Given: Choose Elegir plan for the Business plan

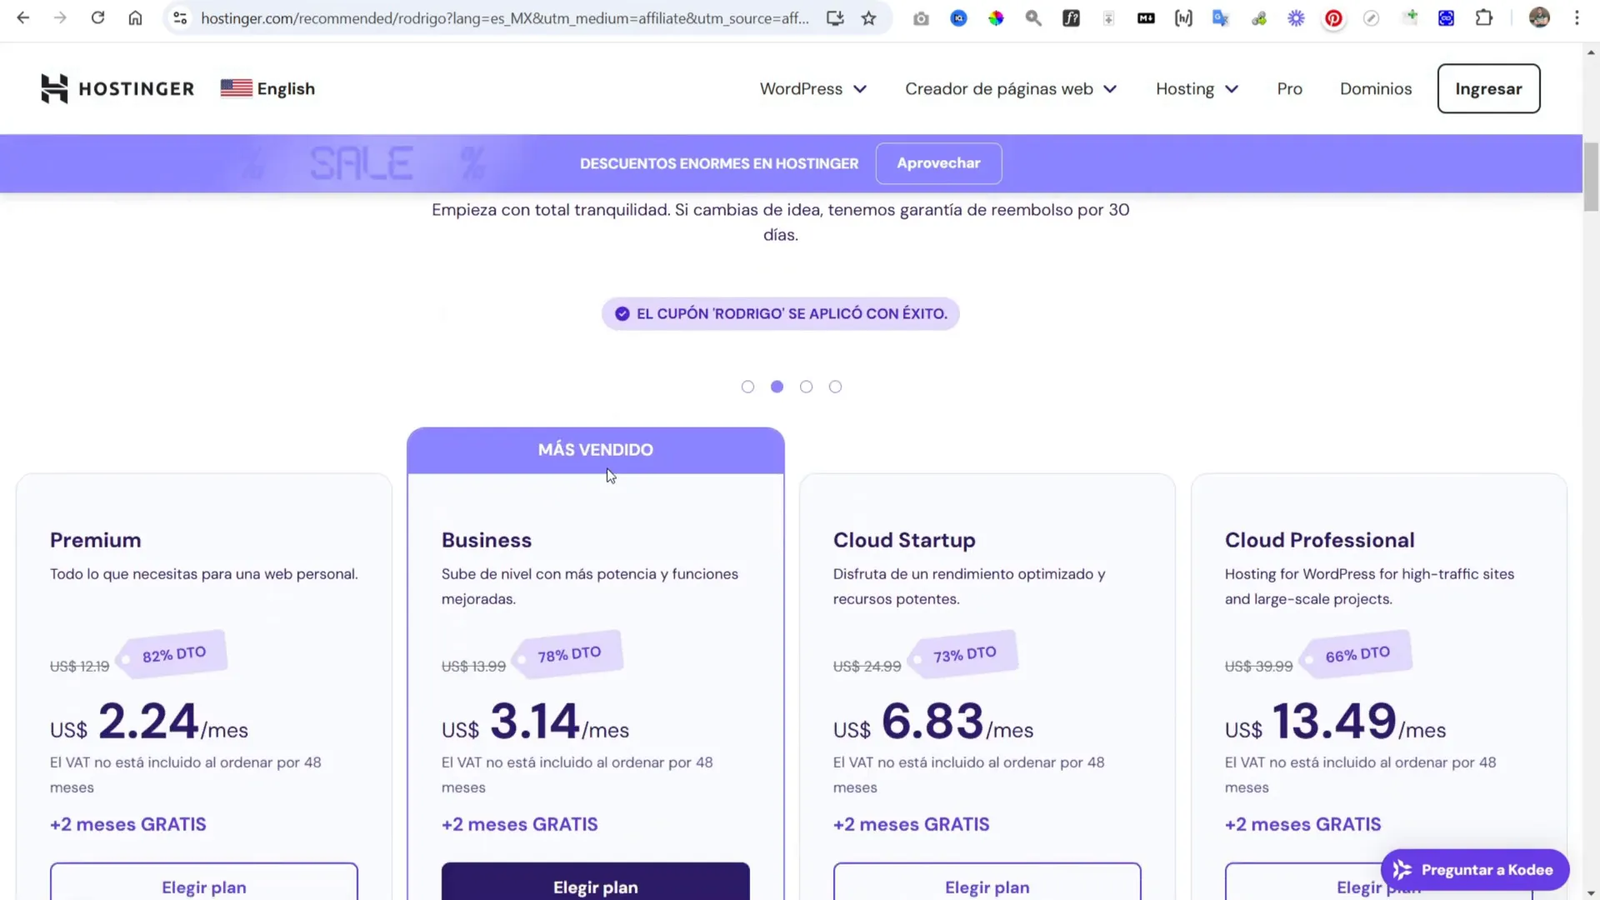Looking at the screenshot, I should click(595, 886).
